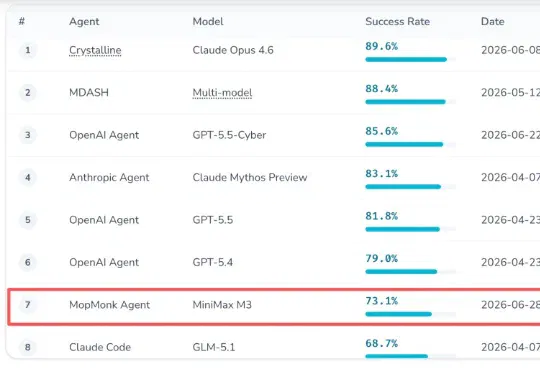Select the Anthropic Agent cell

(x=109, y=177)
